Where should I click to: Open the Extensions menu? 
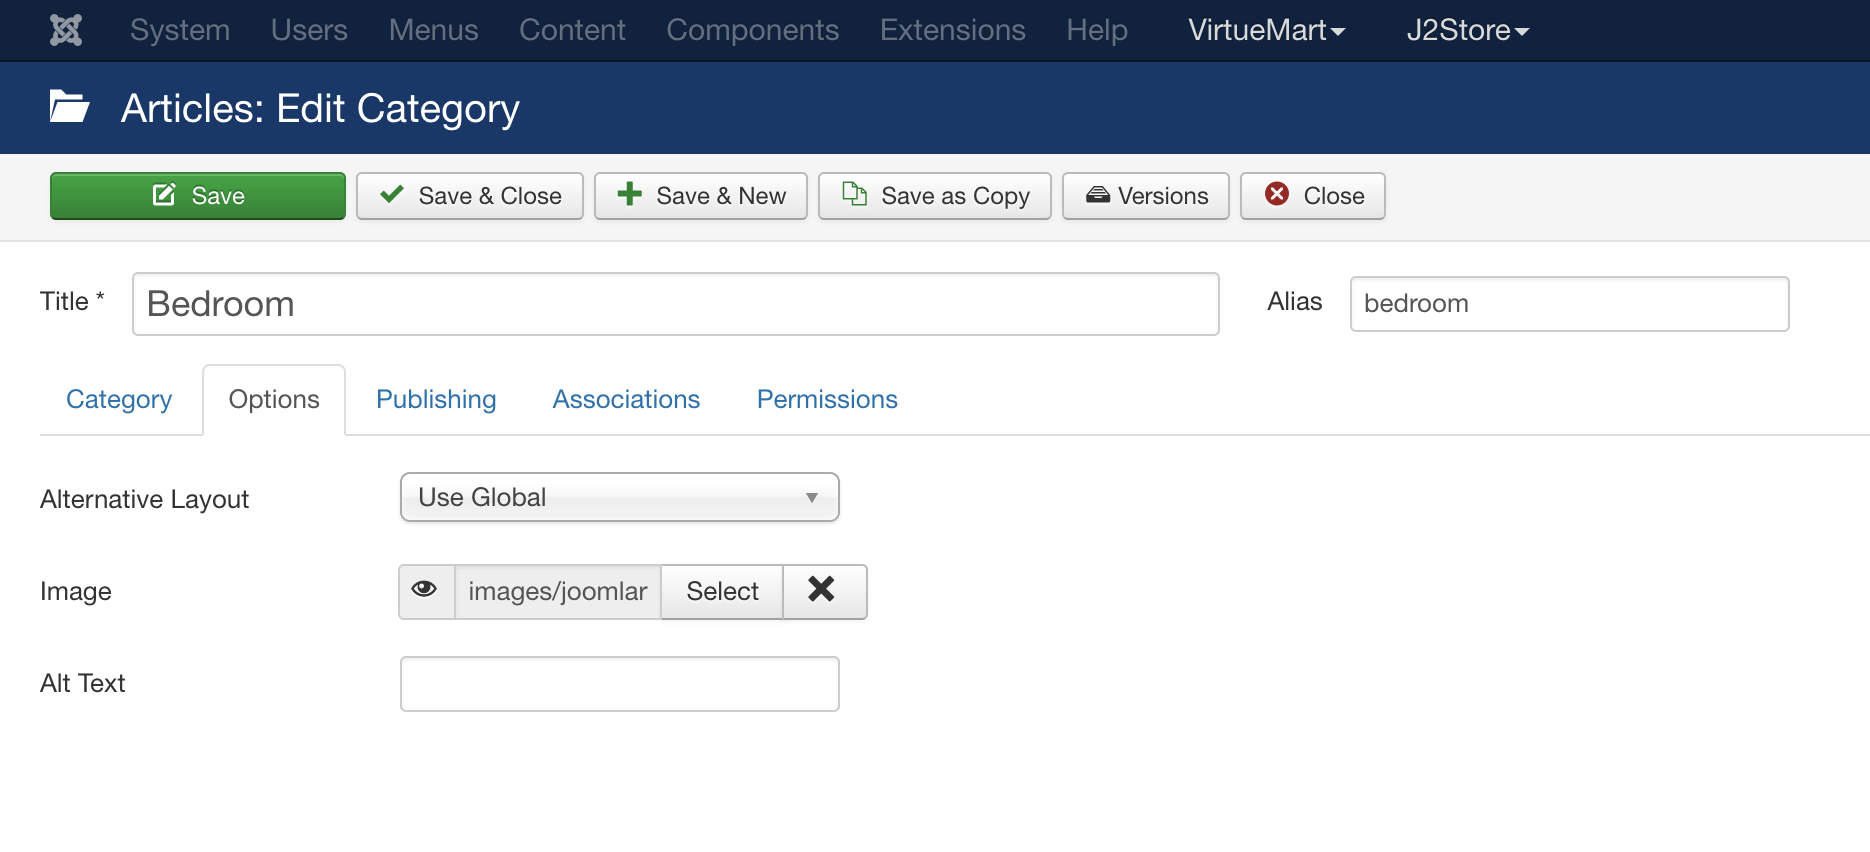952,30
